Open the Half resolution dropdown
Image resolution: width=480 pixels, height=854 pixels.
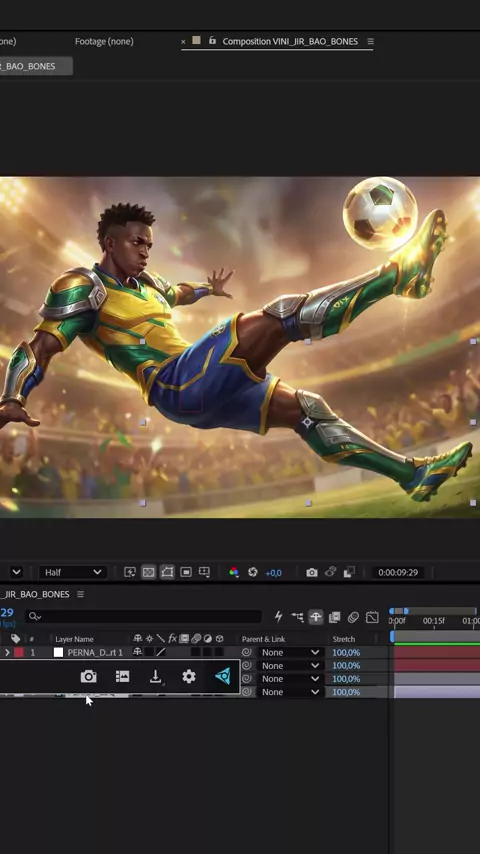tap(72, 572)
